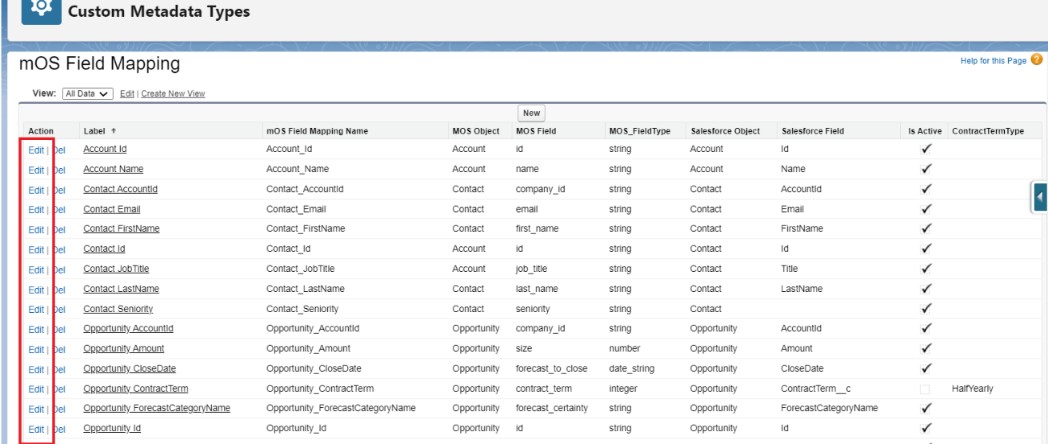Viewport: 1048px width, 444px height.
Task: Sort by MOS Field column header
Action: coord(535,132)
